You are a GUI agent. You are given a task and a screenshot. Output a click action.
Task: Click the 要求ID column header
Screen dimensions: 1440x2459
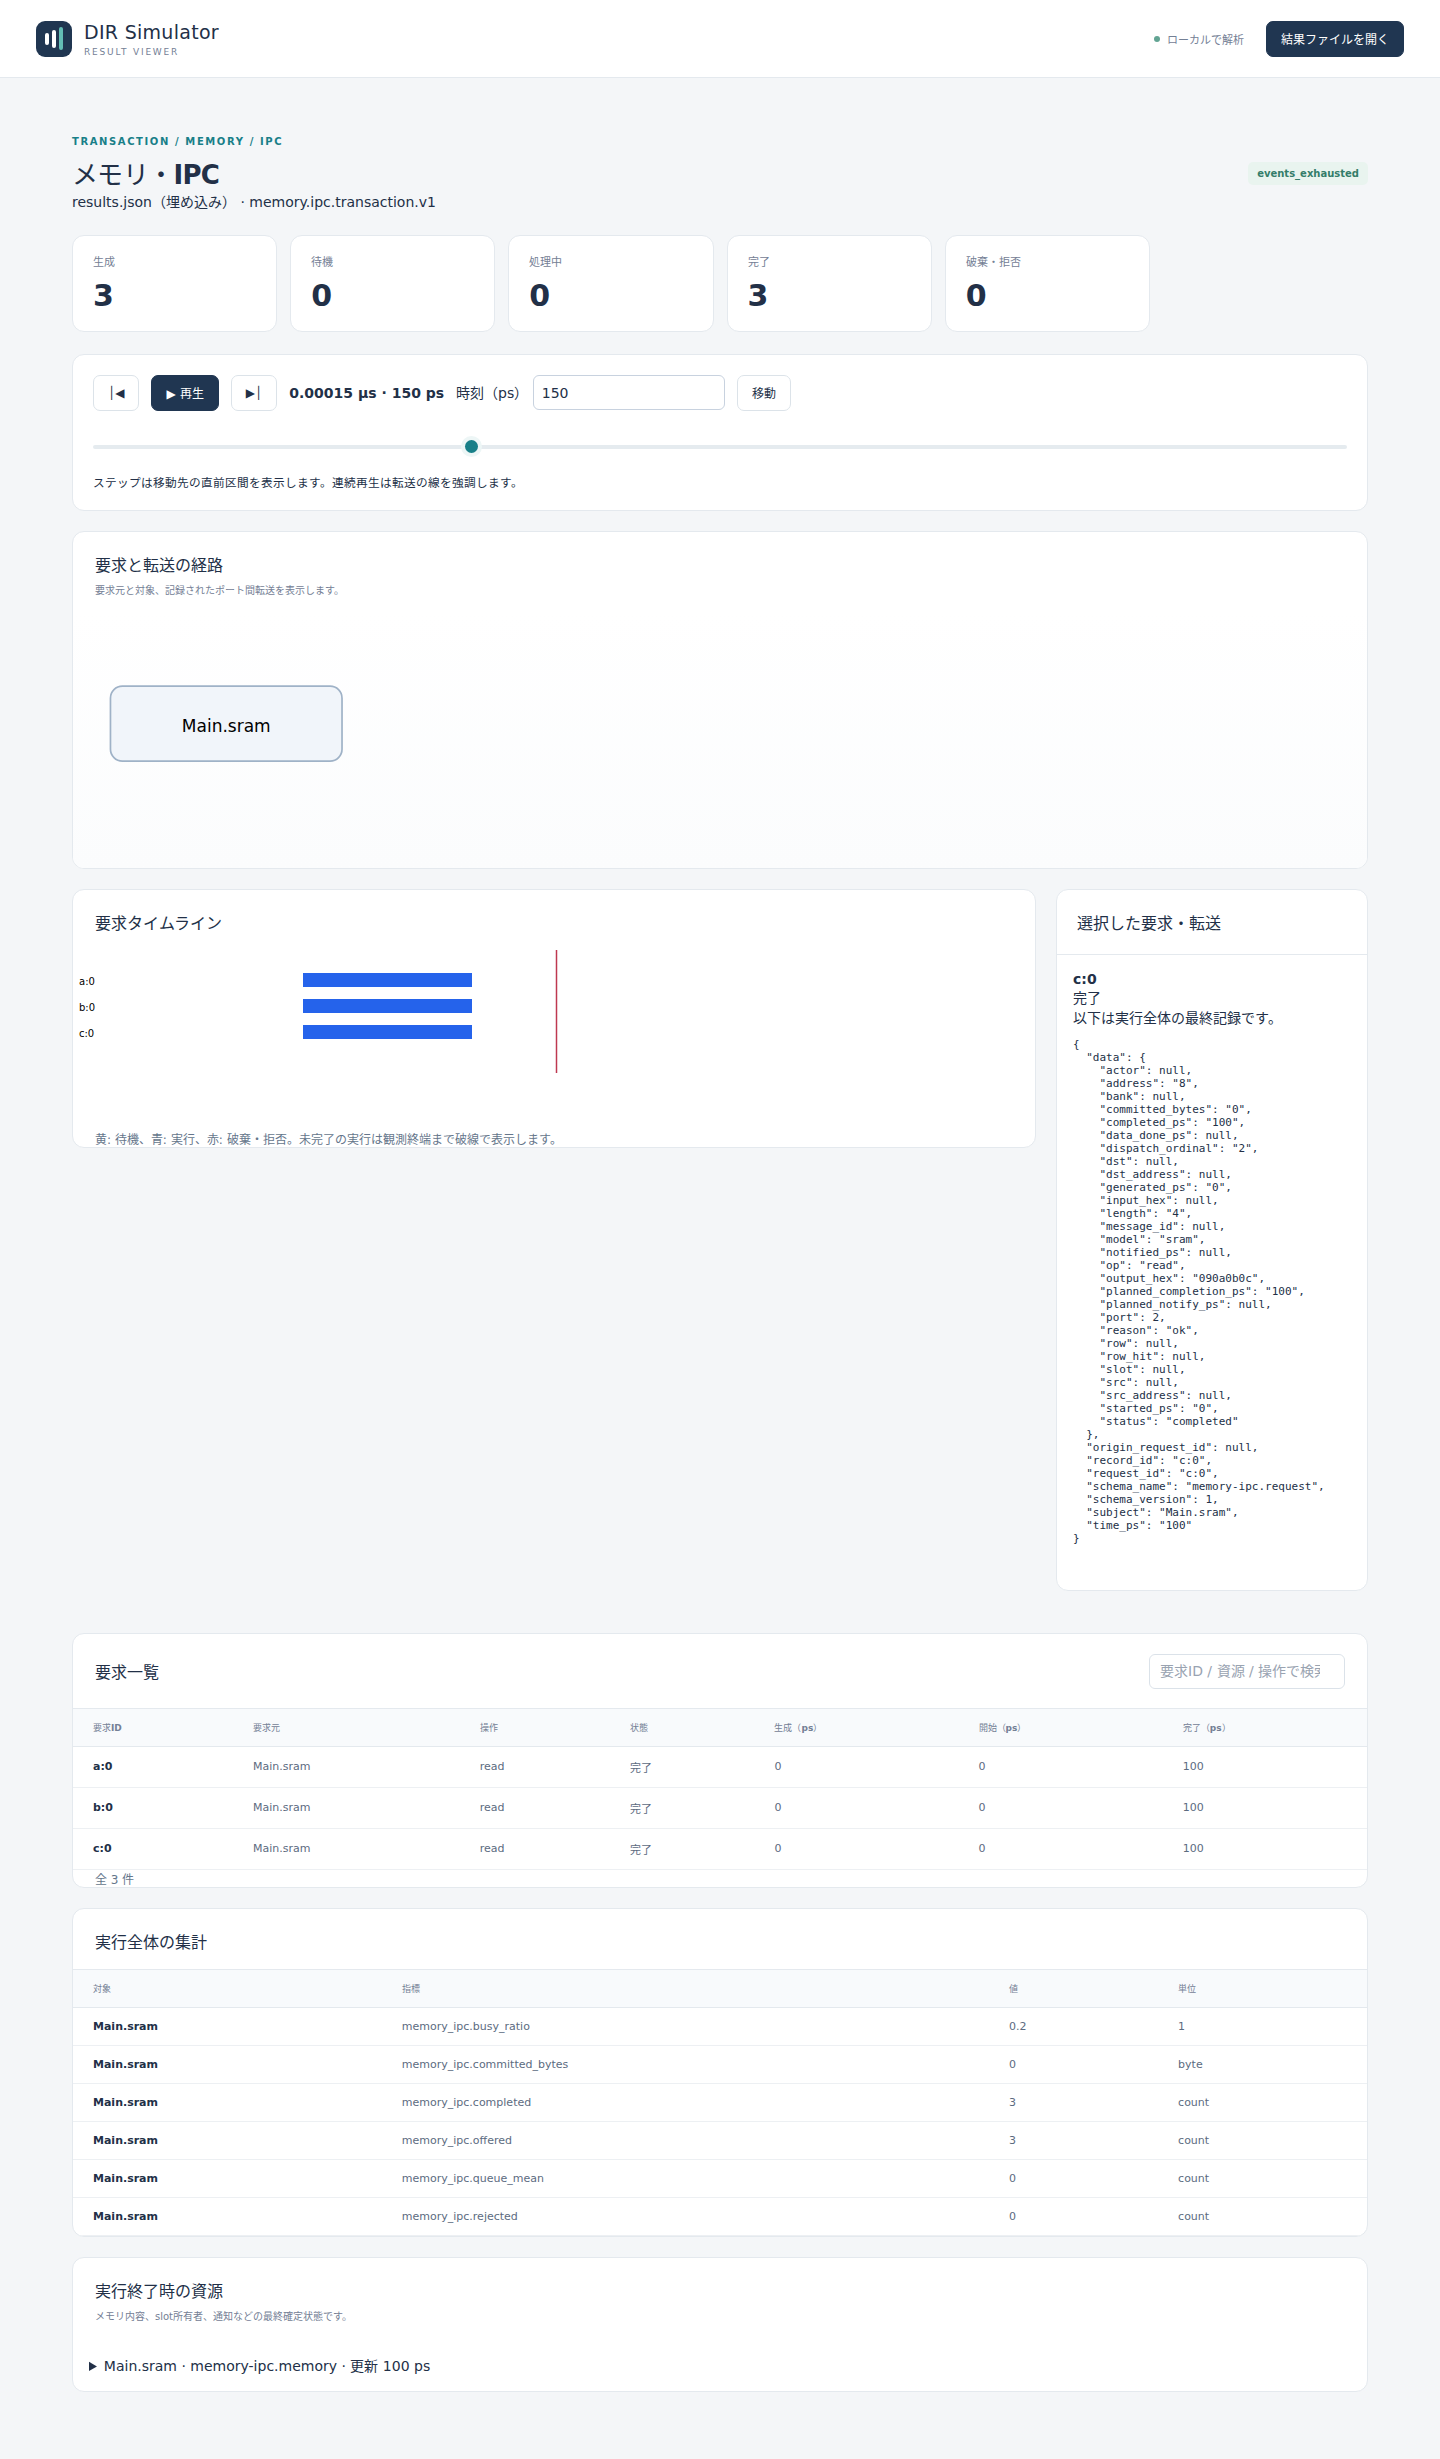coord(107,1728)
